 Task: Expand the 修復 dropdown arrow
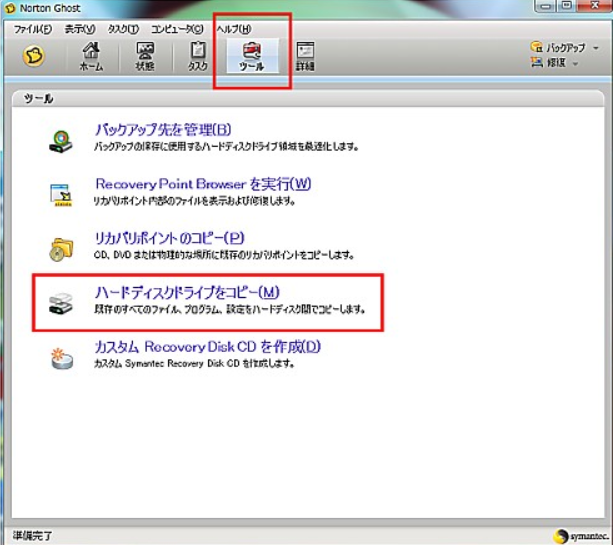click(575, 63)
